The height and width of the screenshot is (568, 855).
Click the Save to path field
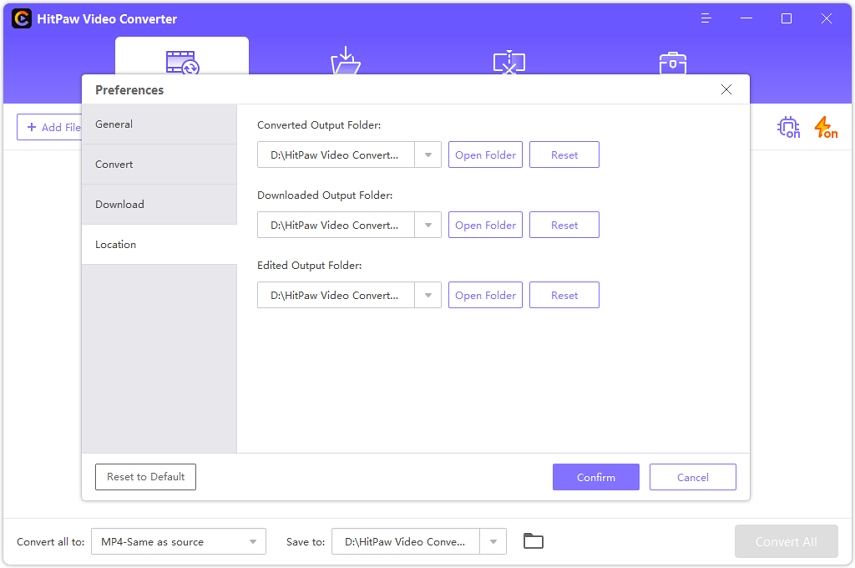[x=406, y=542]
